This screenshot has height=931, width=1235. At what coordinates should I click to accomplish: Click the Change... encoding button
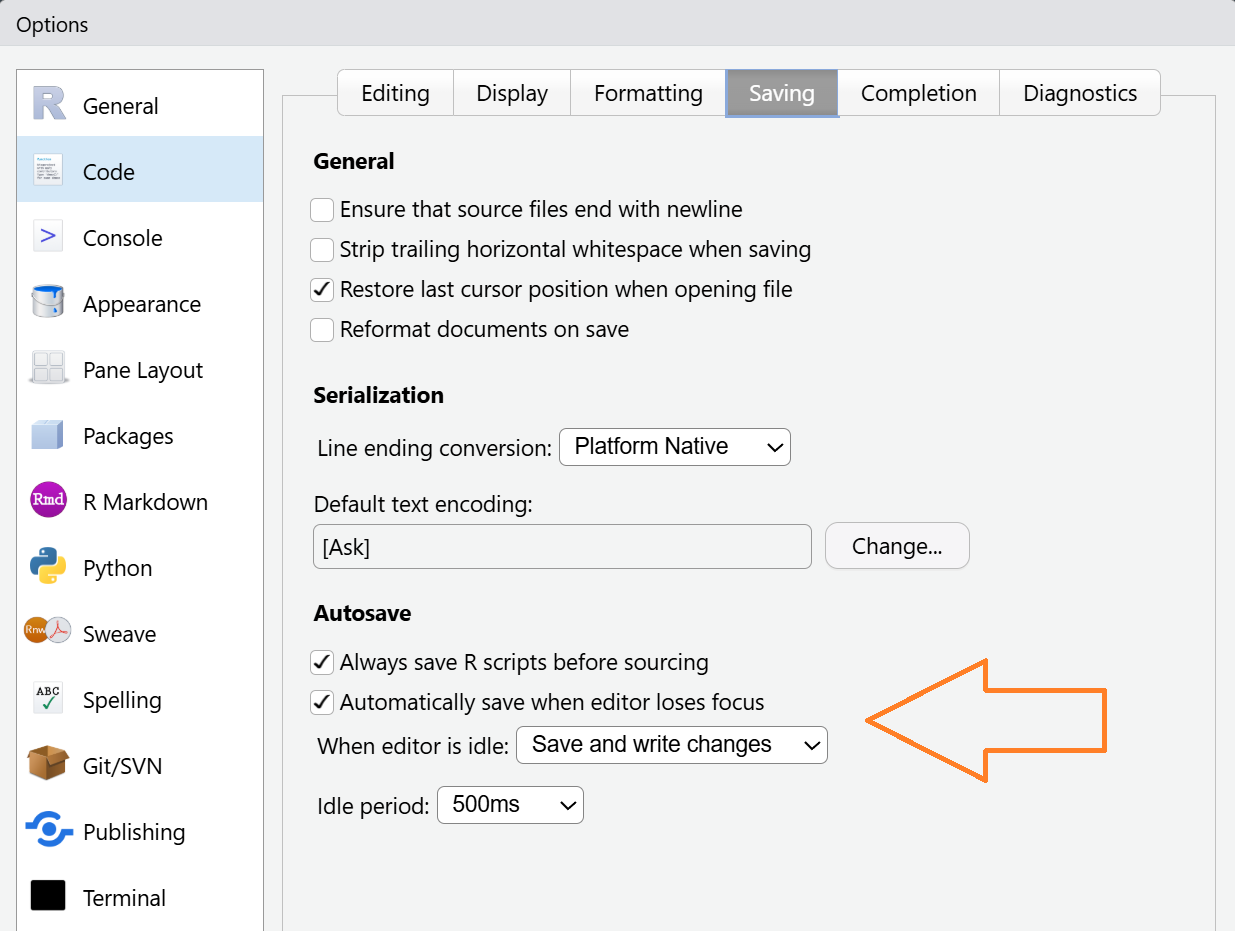tap(897, 547)
